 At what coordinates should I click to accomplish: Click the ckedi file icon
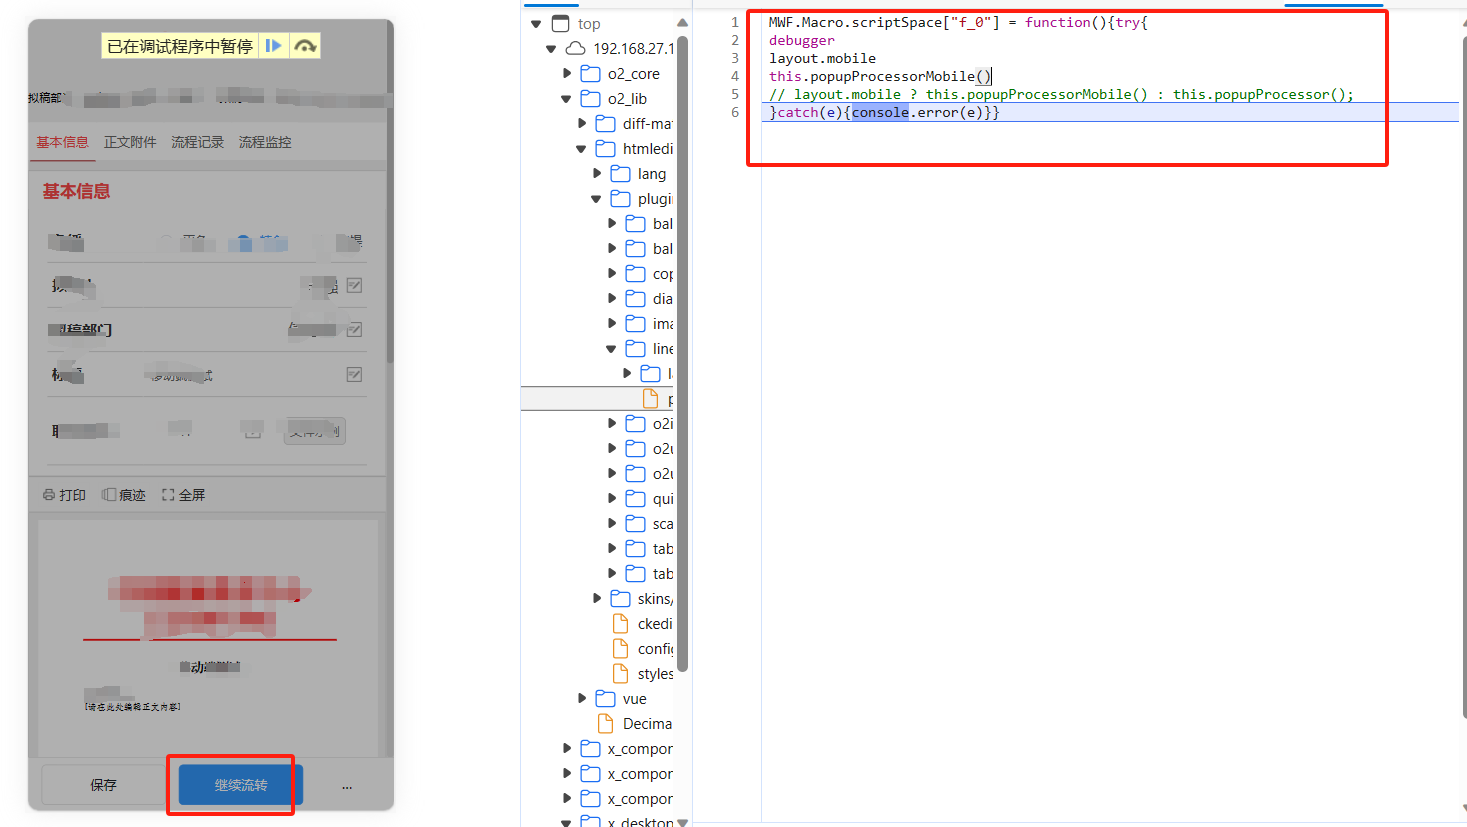pyautogui.click(x=620, y=624)
